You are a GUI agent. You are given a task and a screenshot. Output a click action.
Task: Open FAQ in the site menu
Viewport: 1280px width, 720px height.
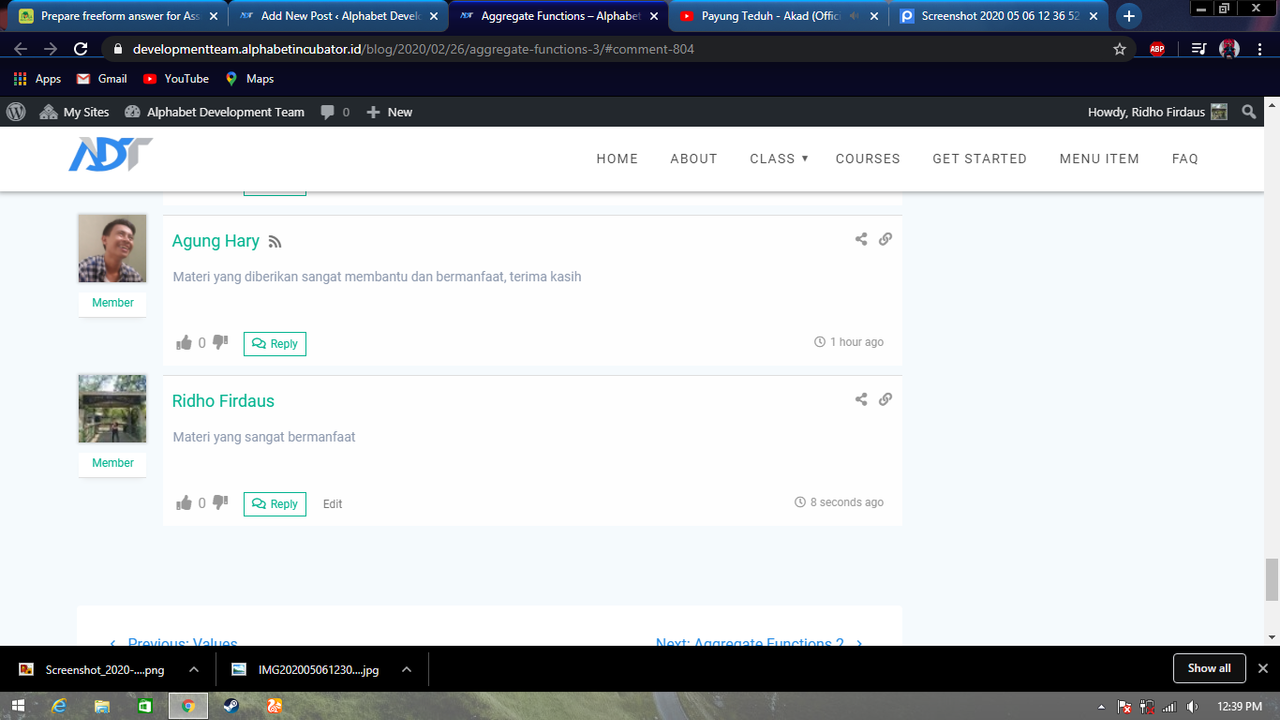pyautogui.click(x=1185, y=159)
